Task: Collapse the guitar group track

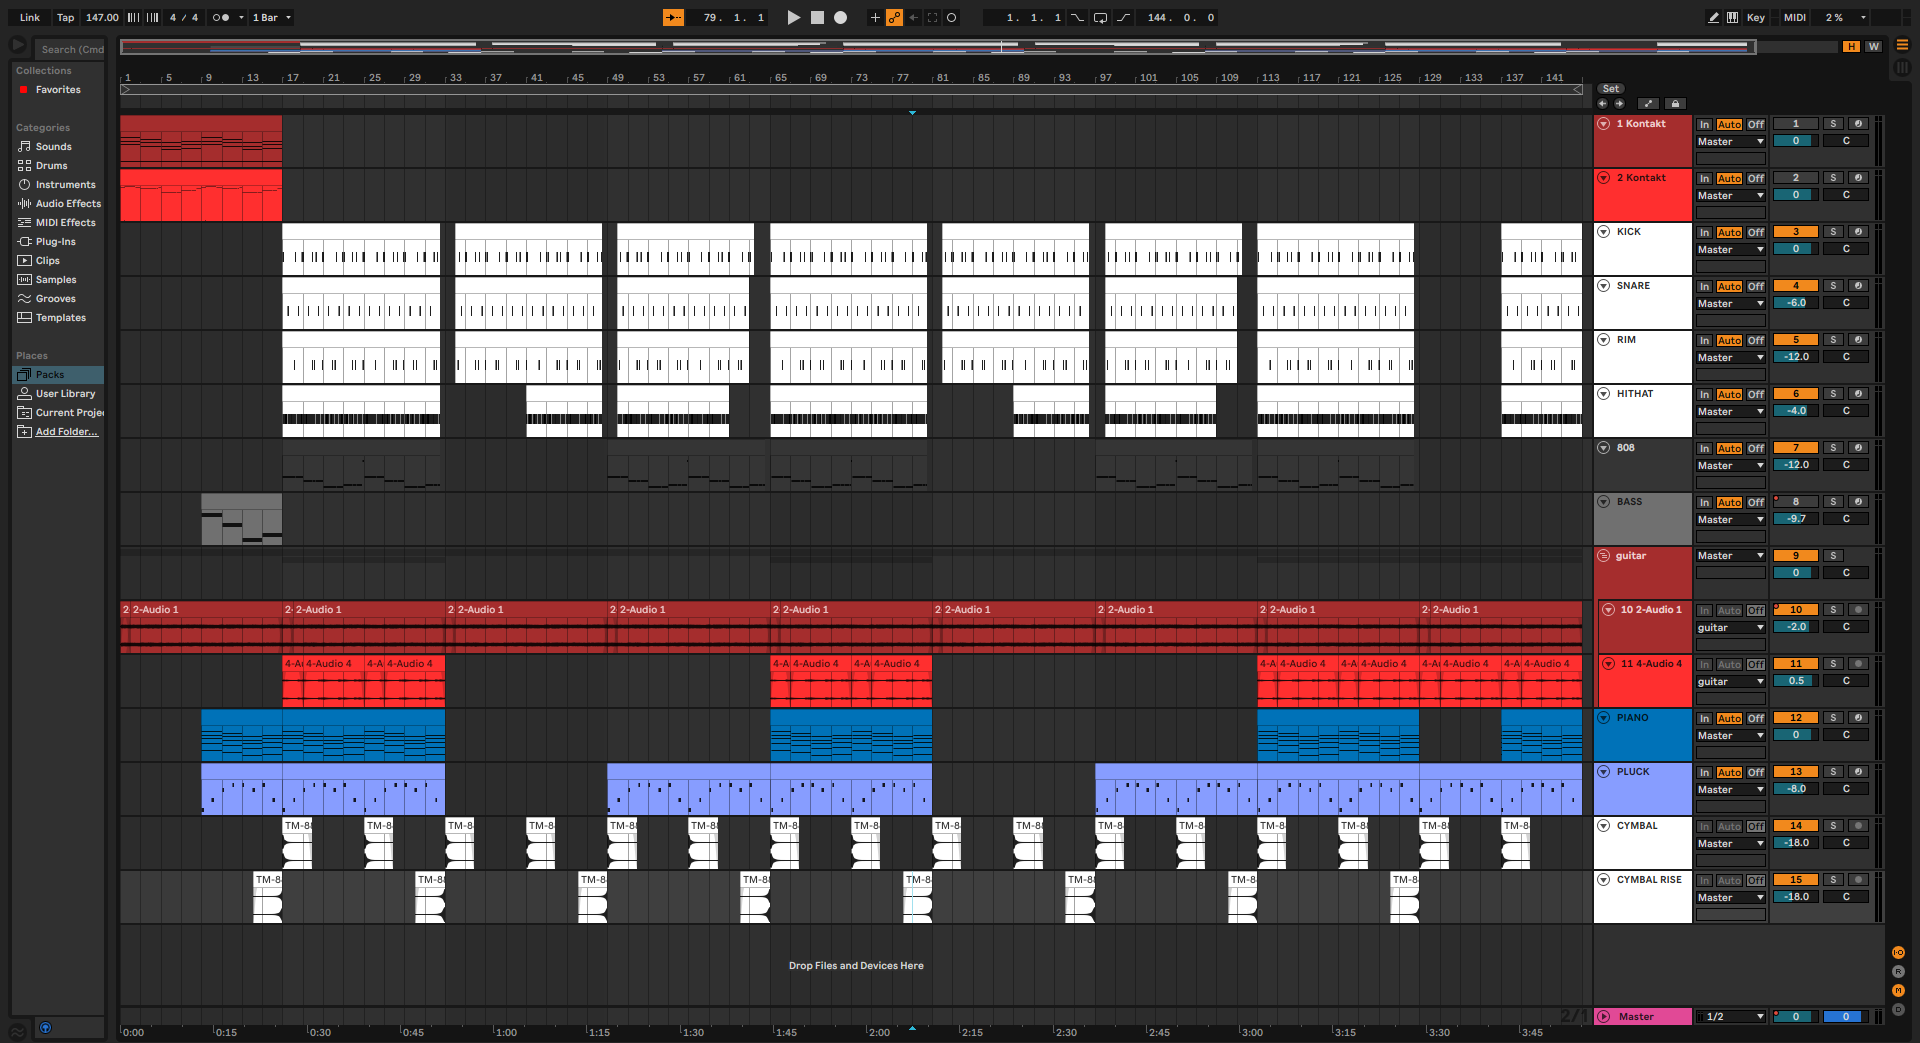Action: [x=1604, y=556]
